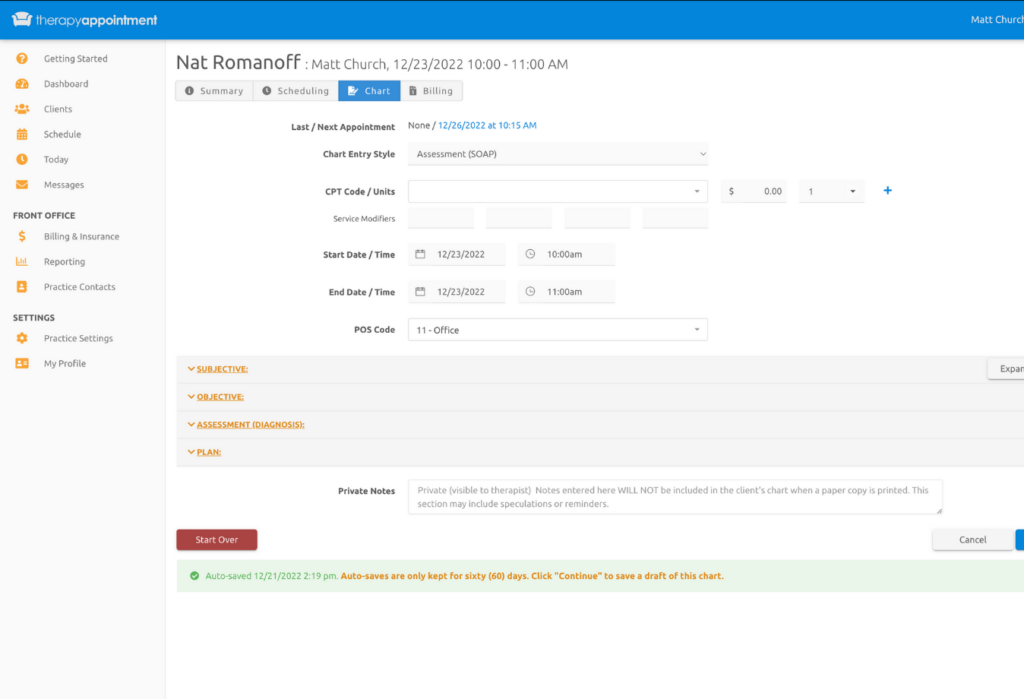Open next appointment 12/26/2022 link
Viewport: 1024px width, 699px height.
click(487, 126)
